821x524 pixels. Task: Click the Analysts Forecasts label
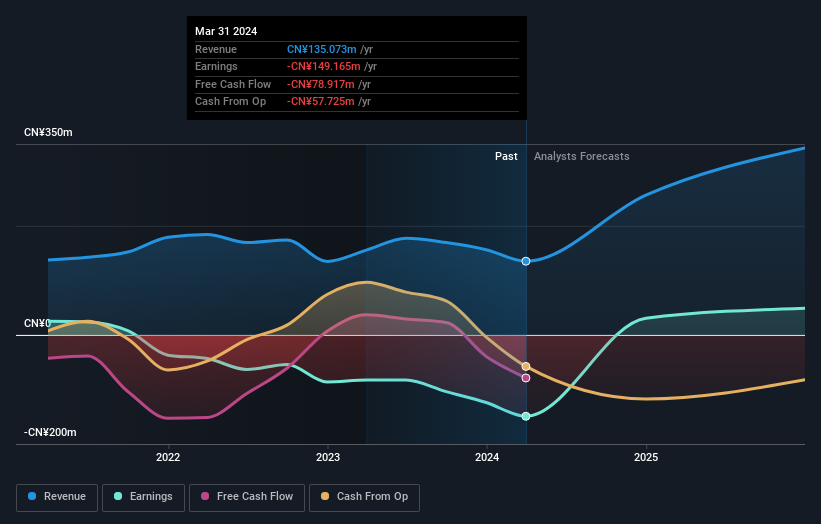click(582, 156)
